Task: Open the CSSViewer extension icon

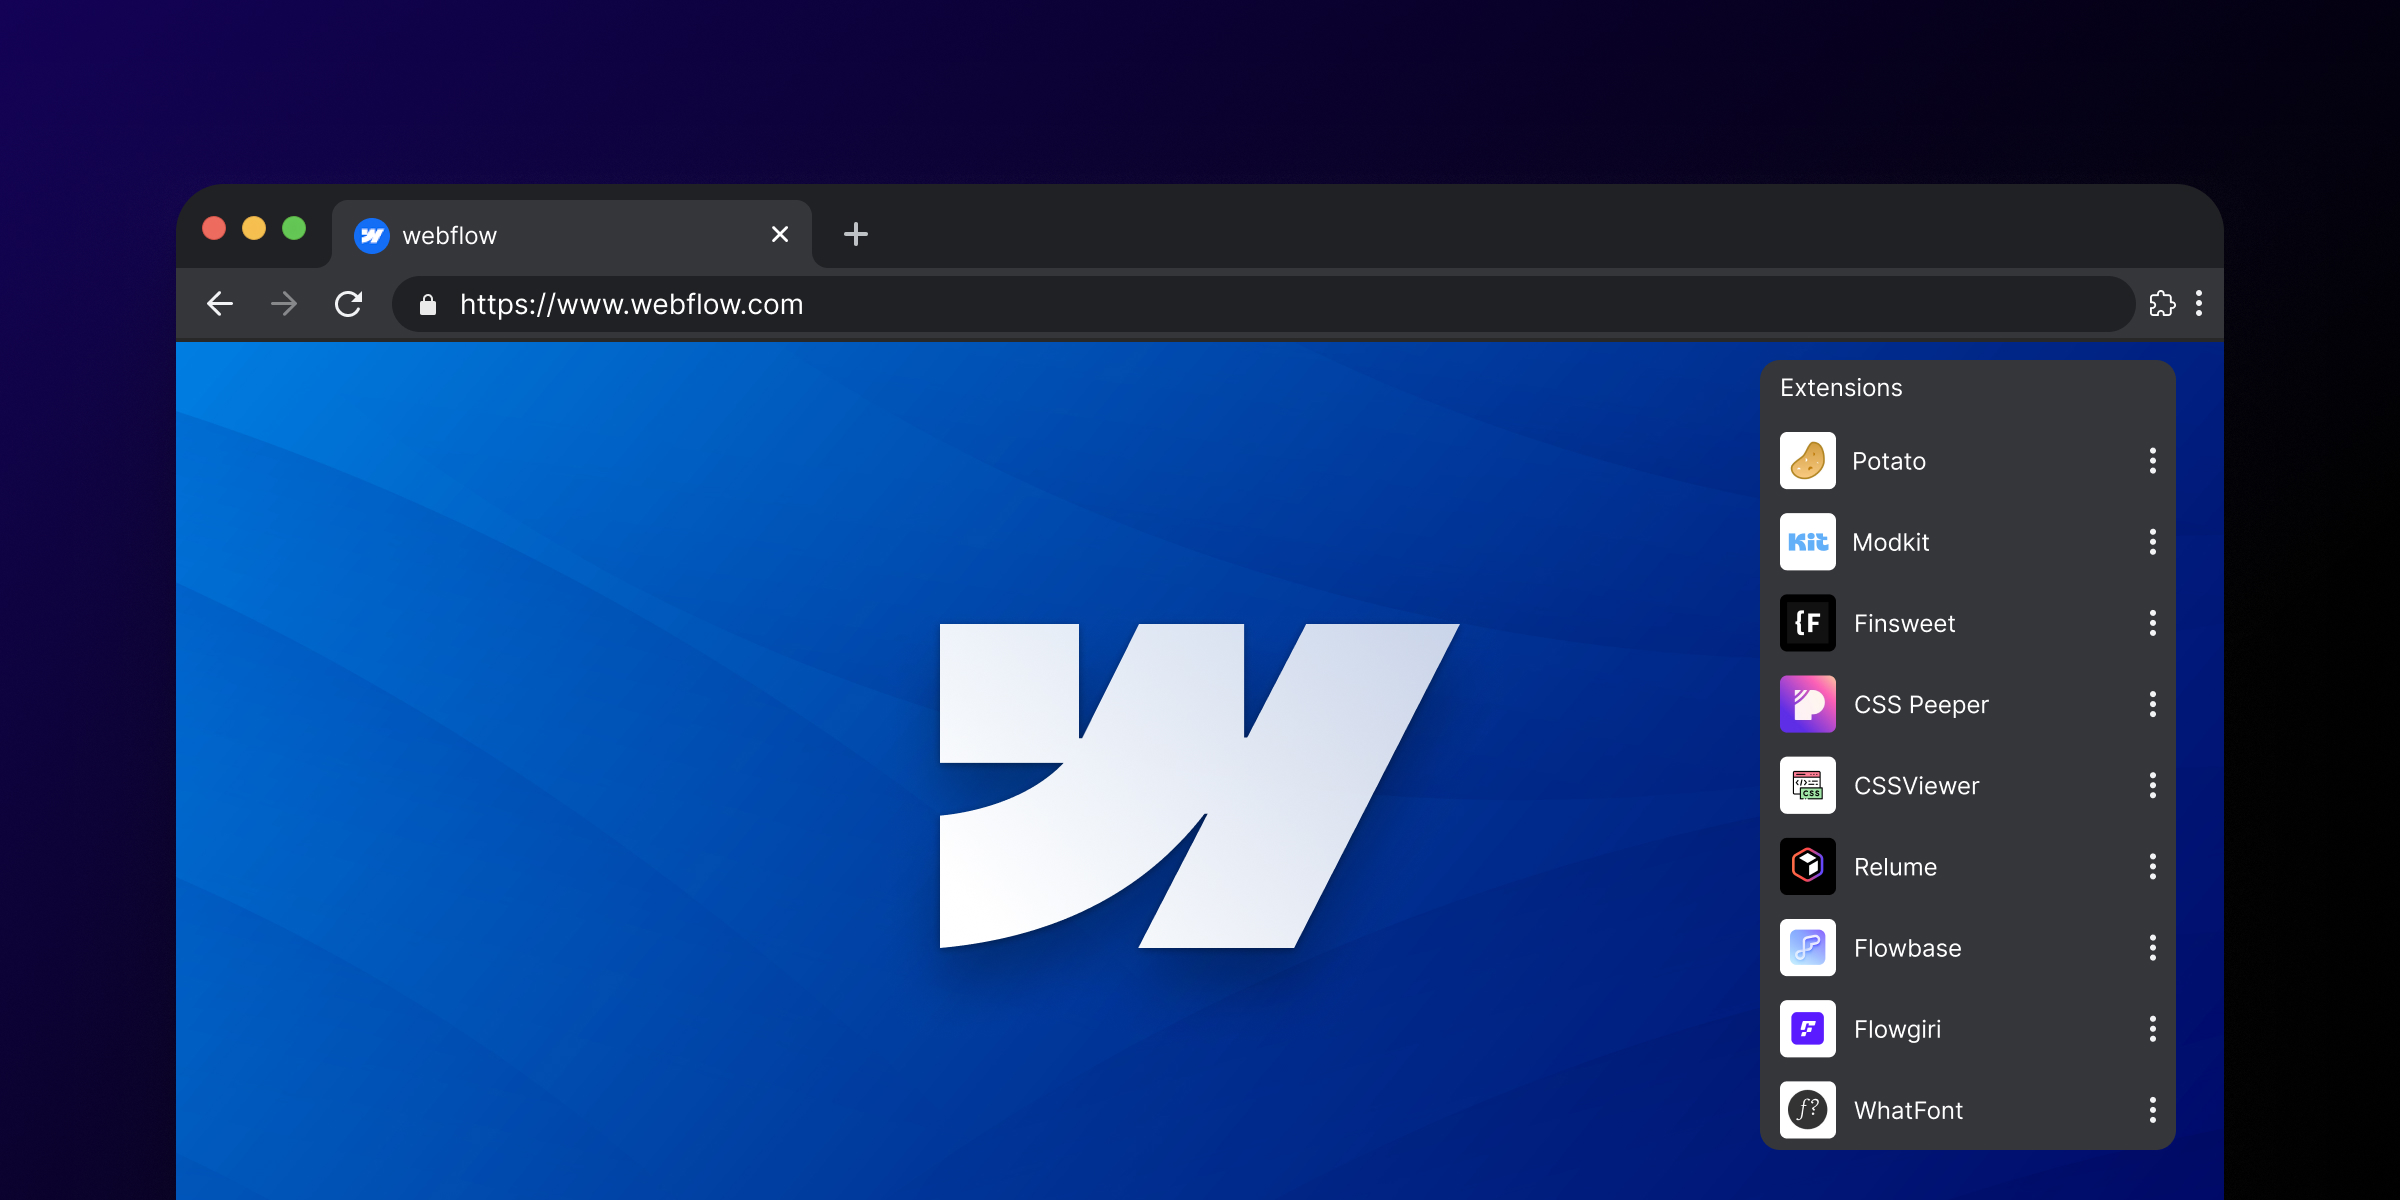Action: [x=1807, y=785]
